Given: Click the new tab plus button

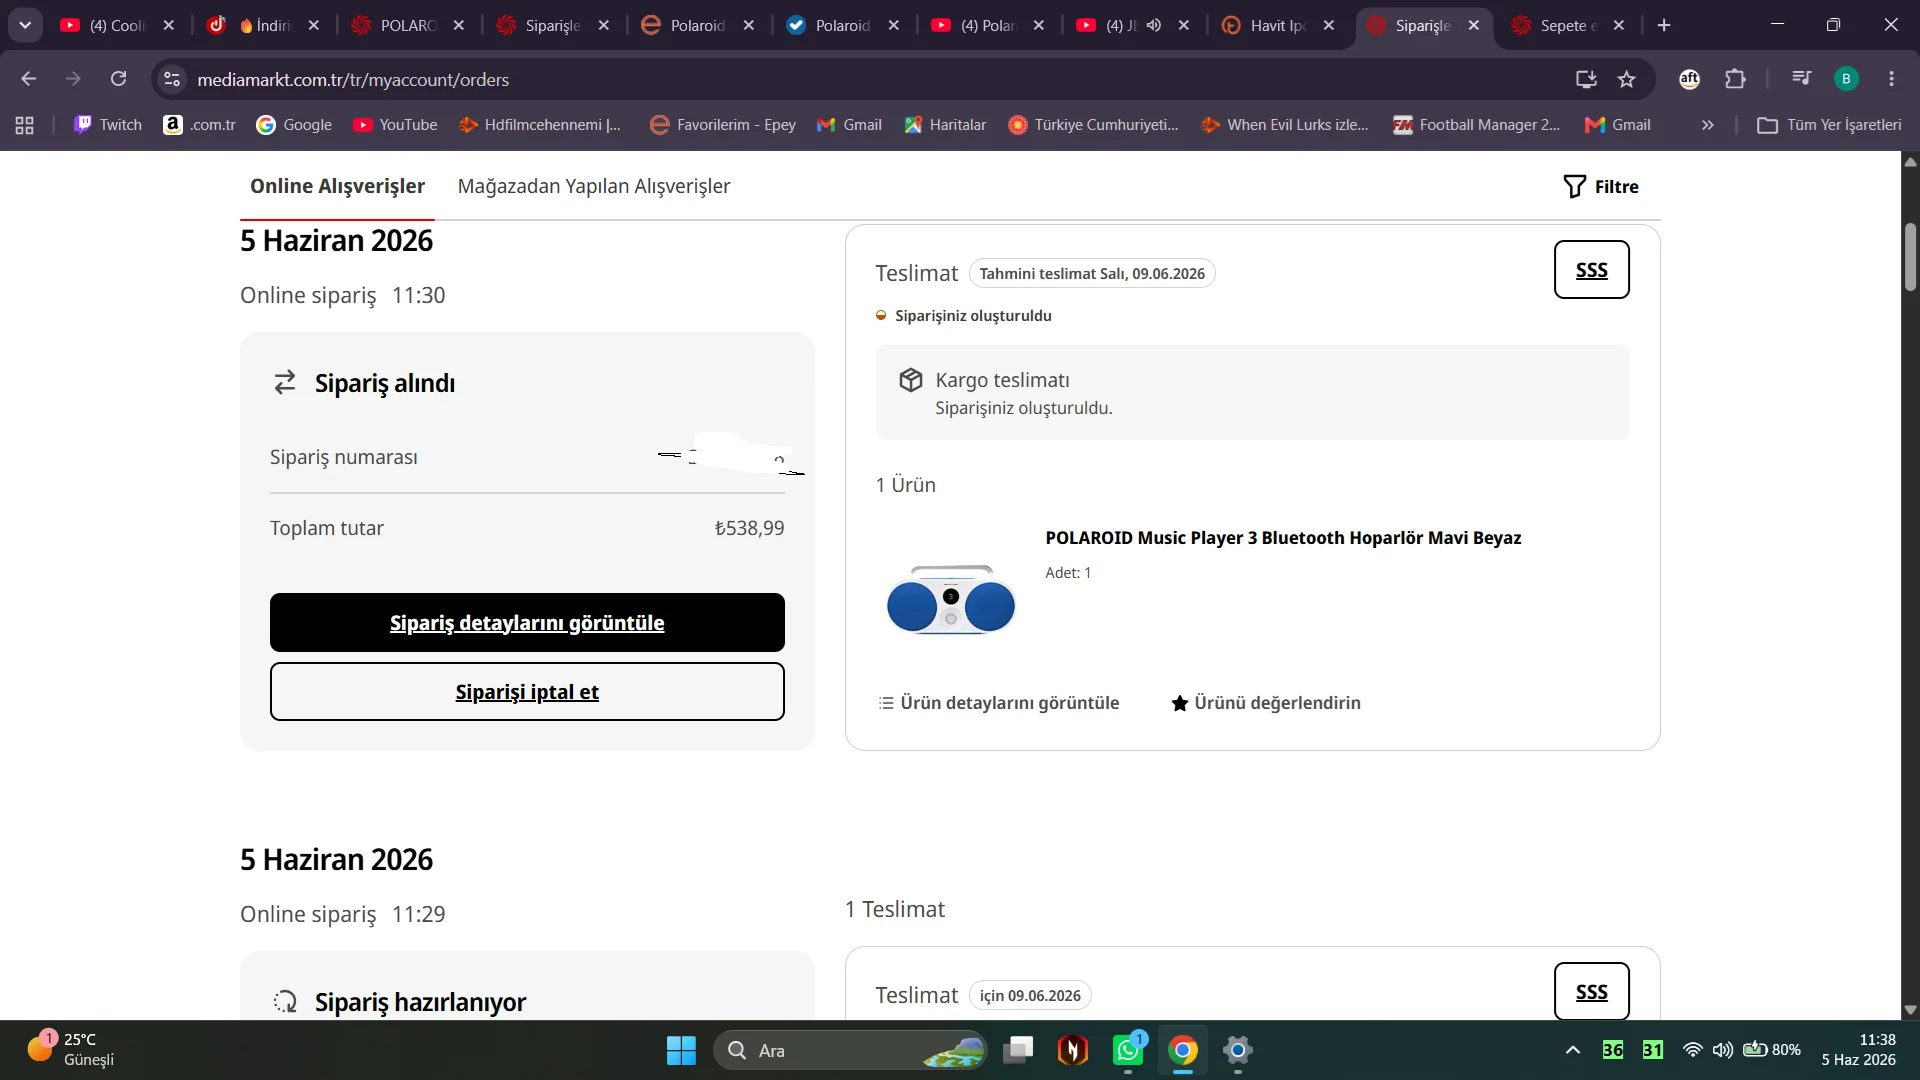Looking at the screenshot, I should pyautogui.click(x=1664, y=25).
